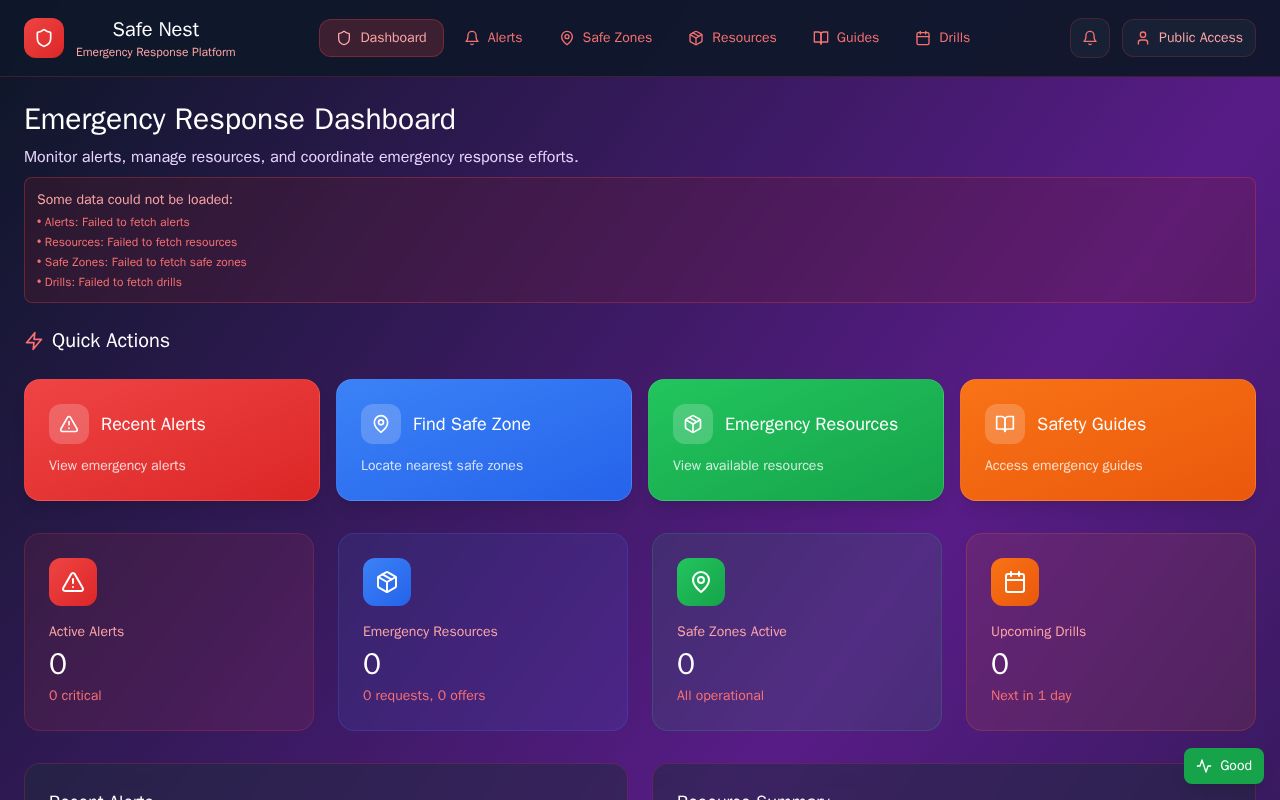Image resolution: width=1280 pixels, height=800 pixels.
Task: Click the map pin icon in Find Safe Zone card
Action: [x=381, y=424]
